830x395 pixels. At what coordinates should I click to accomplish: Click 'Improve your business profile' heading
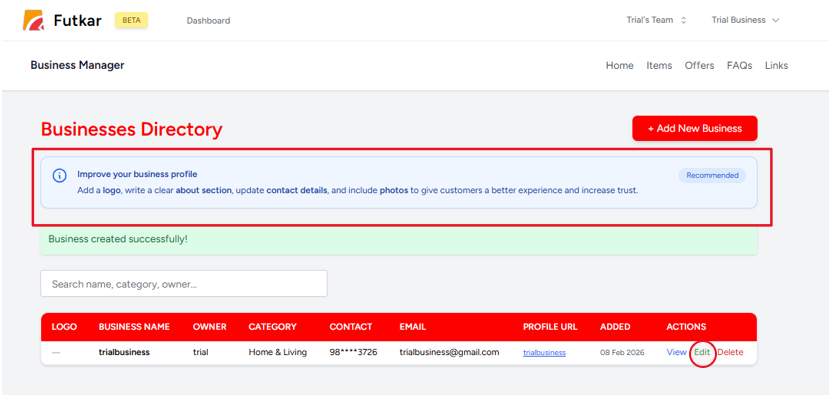pos(137,174)
